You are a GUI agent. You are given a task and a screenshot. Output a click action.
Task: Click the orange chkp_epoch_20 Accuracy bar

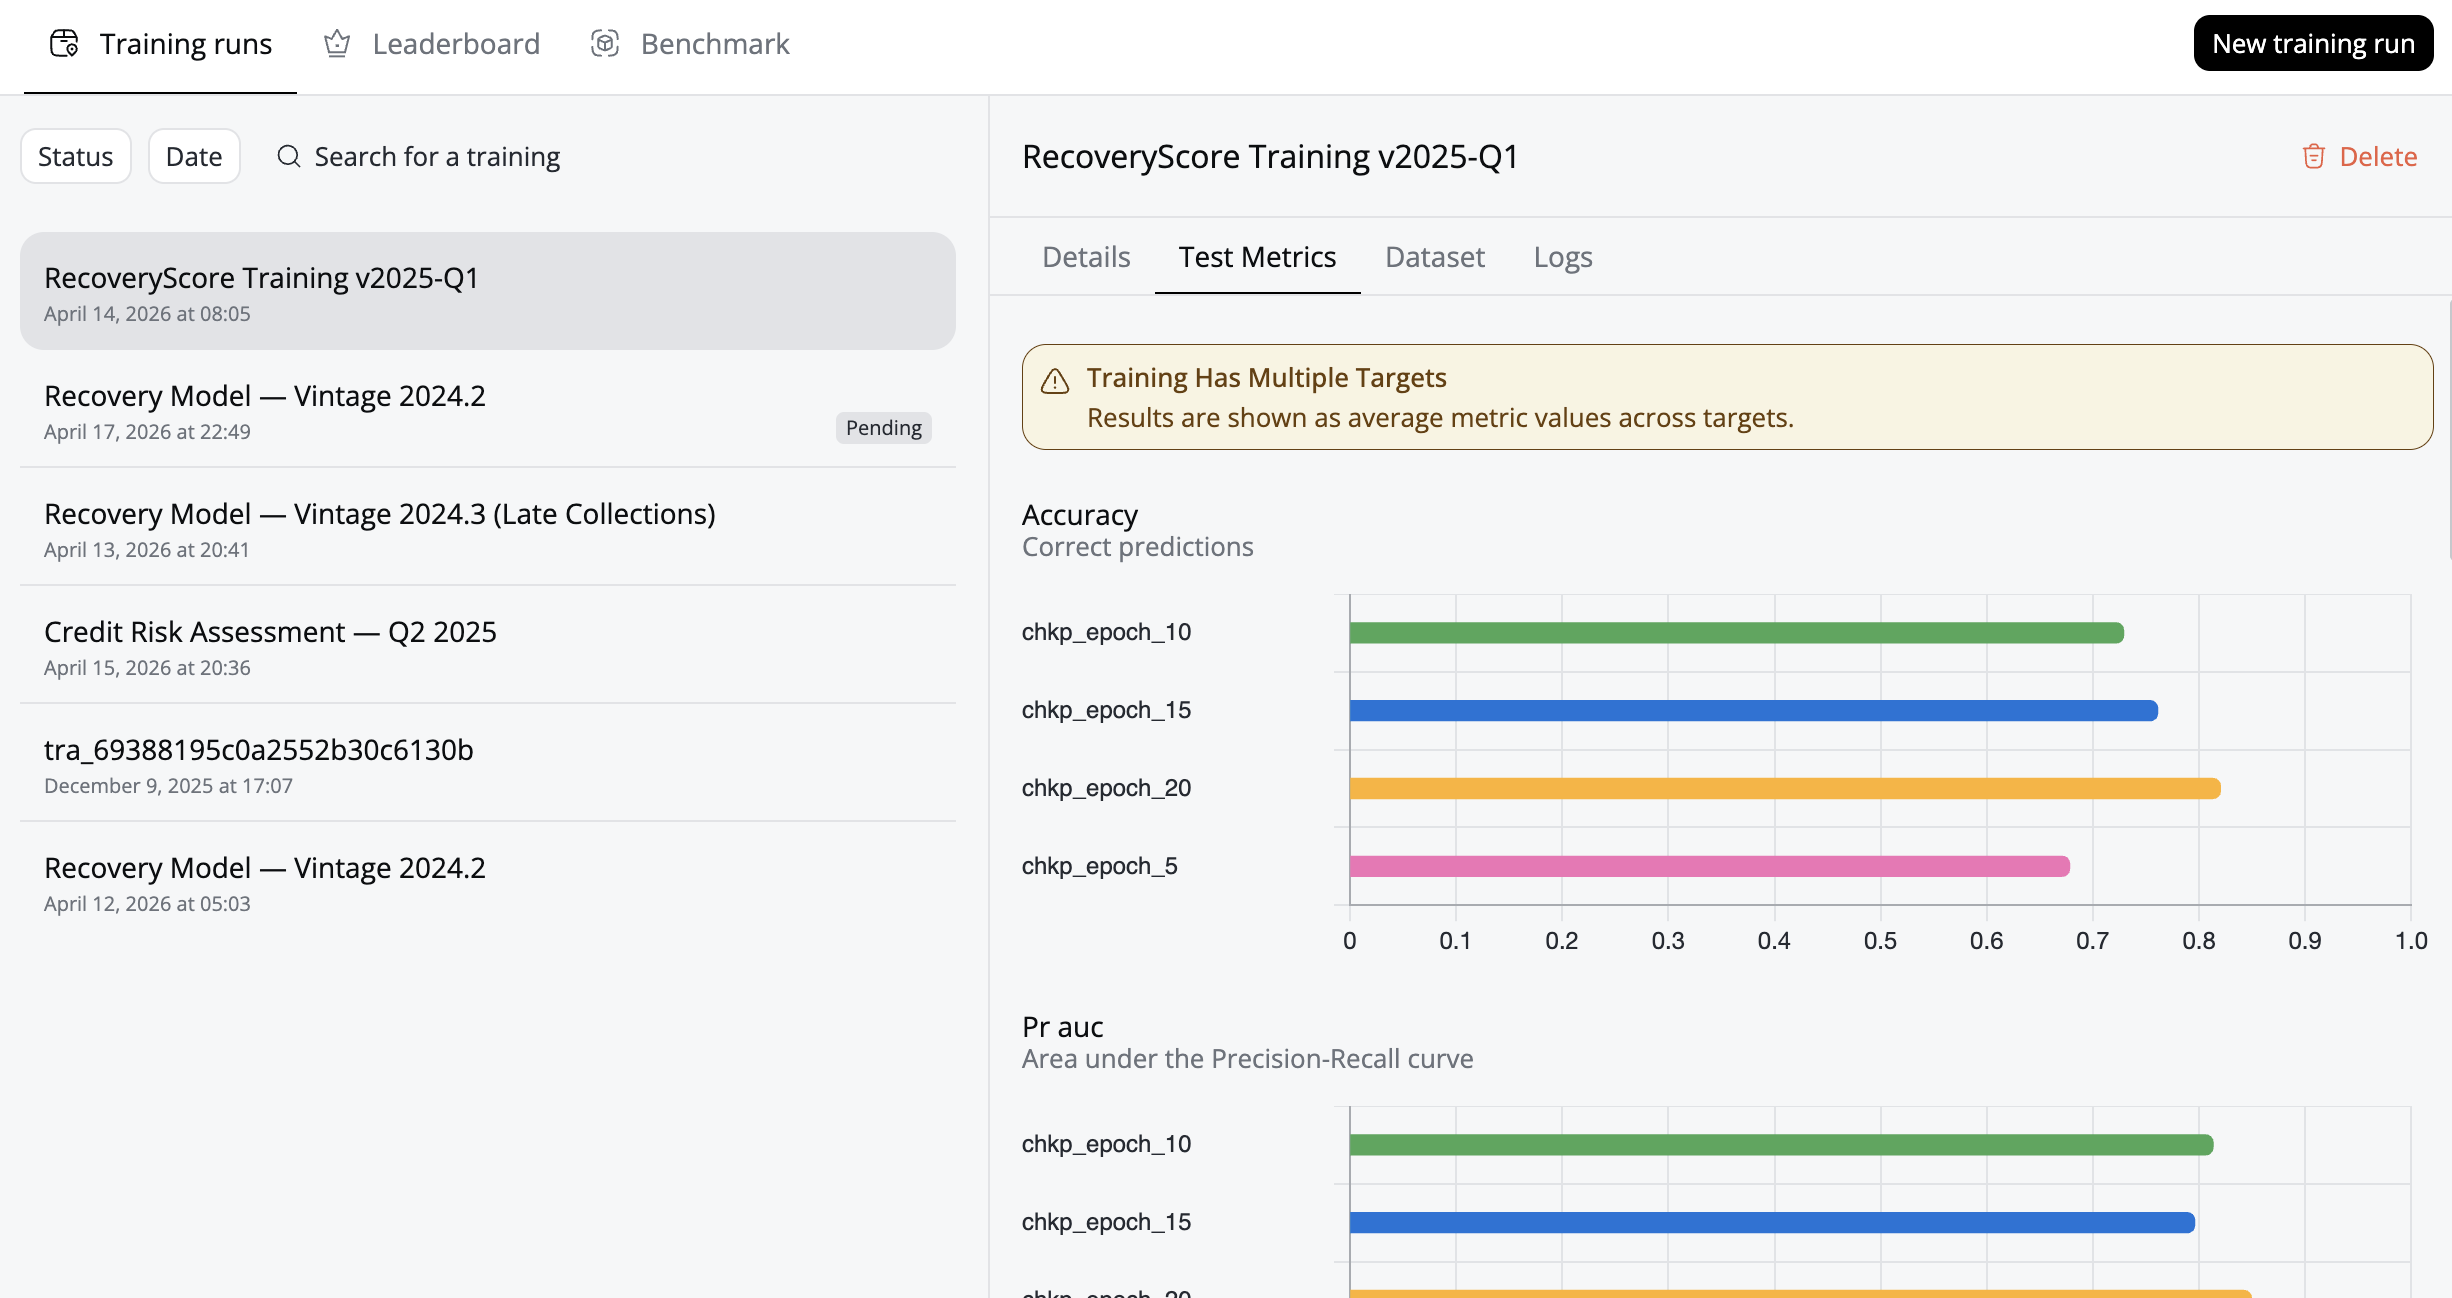point(1784,788)
